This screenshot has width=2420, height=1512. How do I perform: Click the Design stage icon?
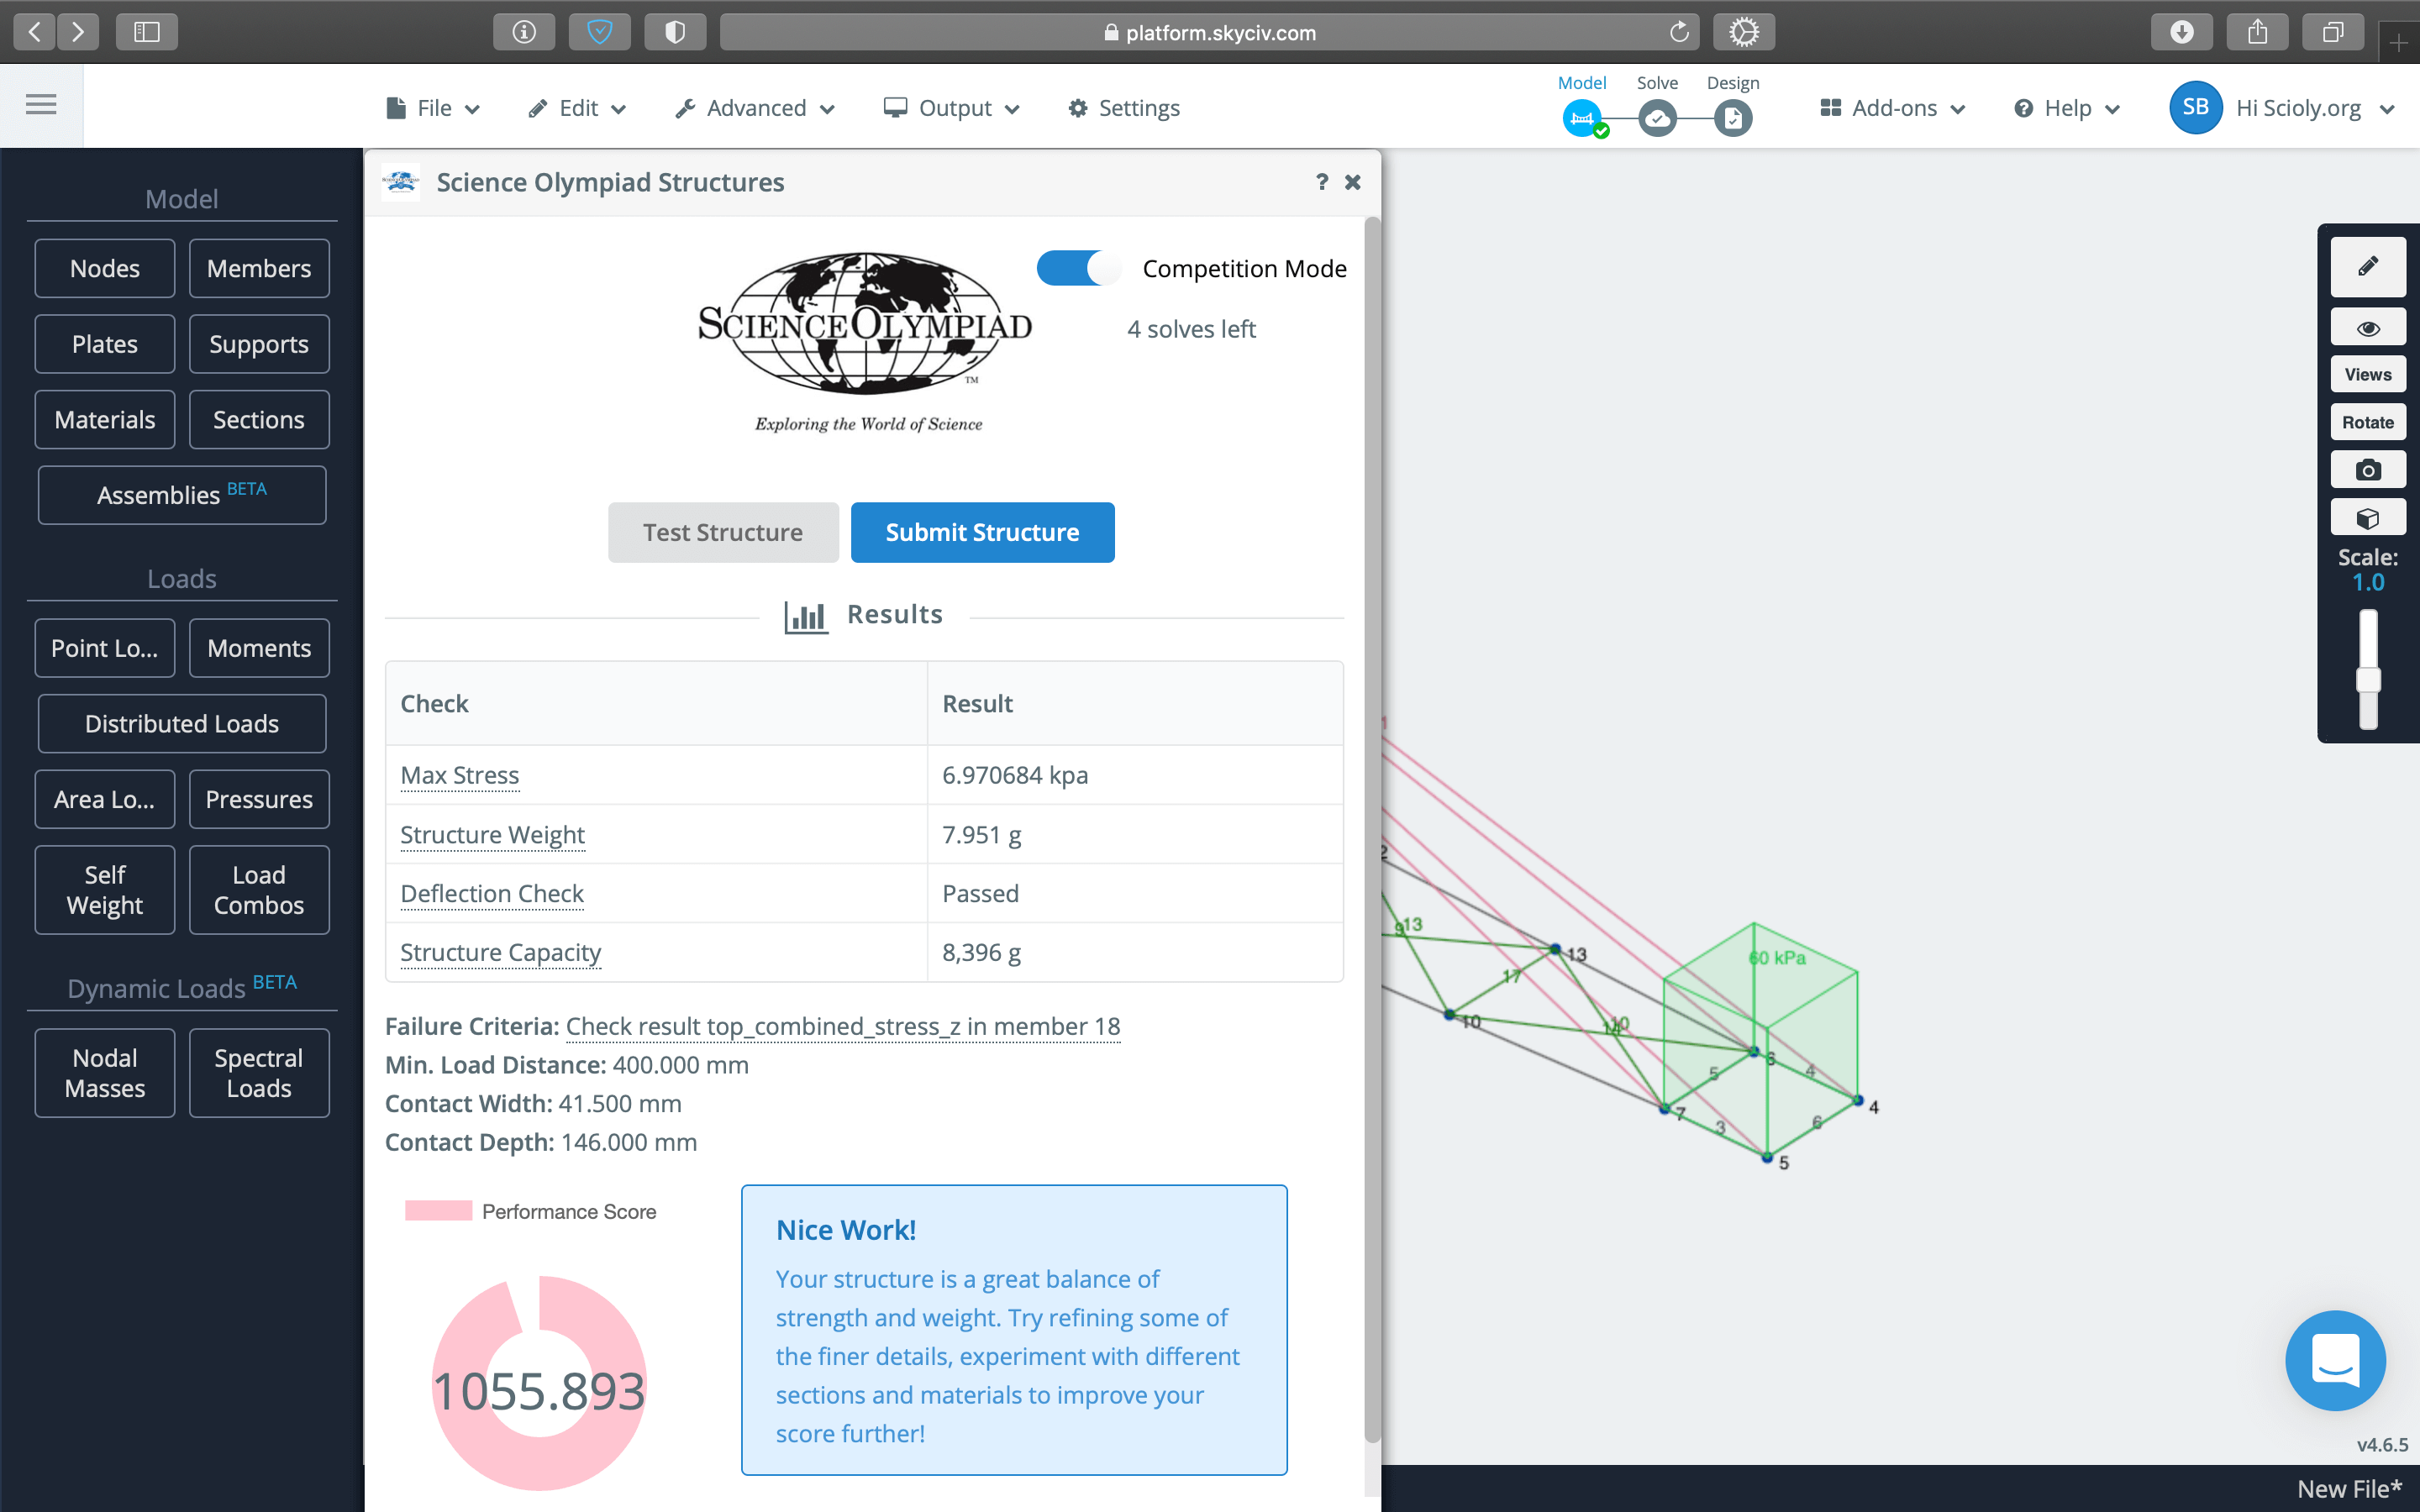(x=1732, y=119)
